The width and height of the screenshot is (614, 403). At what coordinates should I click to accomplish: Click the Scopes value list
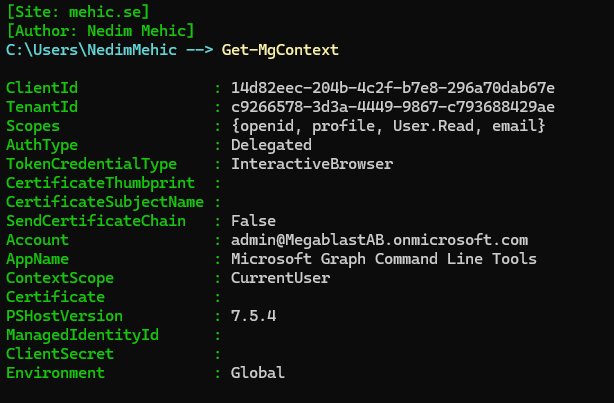[x=387, y=126]
